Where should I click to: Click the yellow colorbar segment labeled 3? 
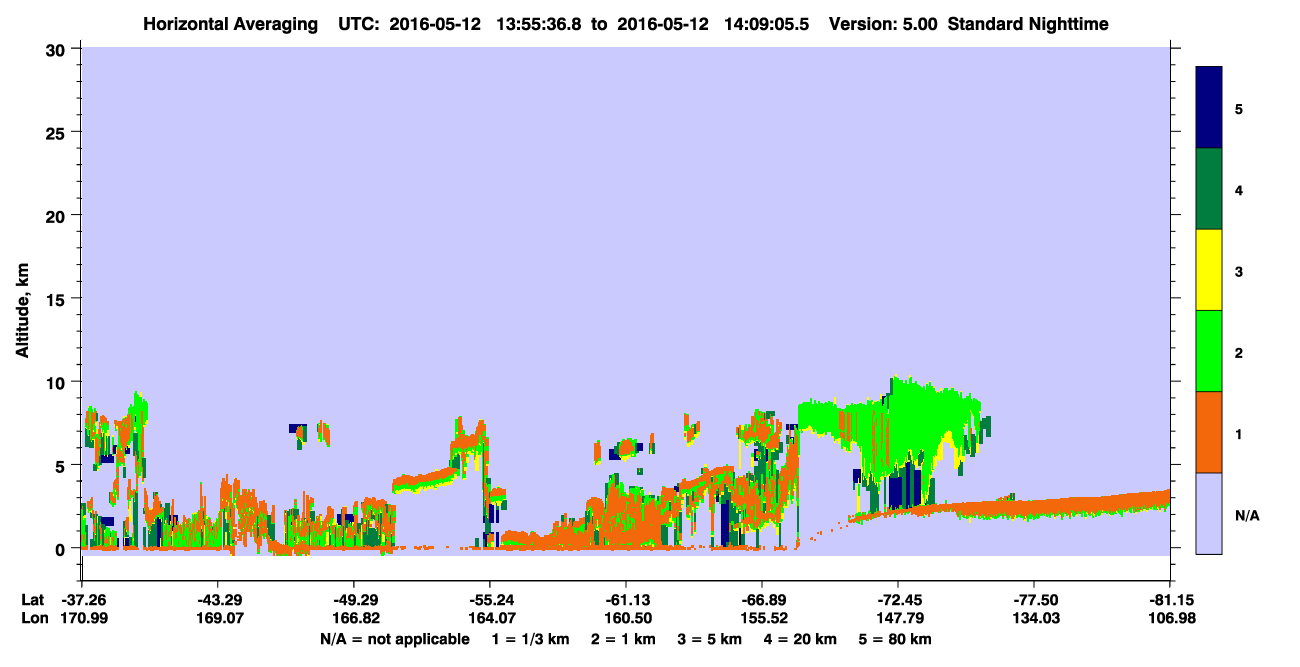coord(1209,270)
